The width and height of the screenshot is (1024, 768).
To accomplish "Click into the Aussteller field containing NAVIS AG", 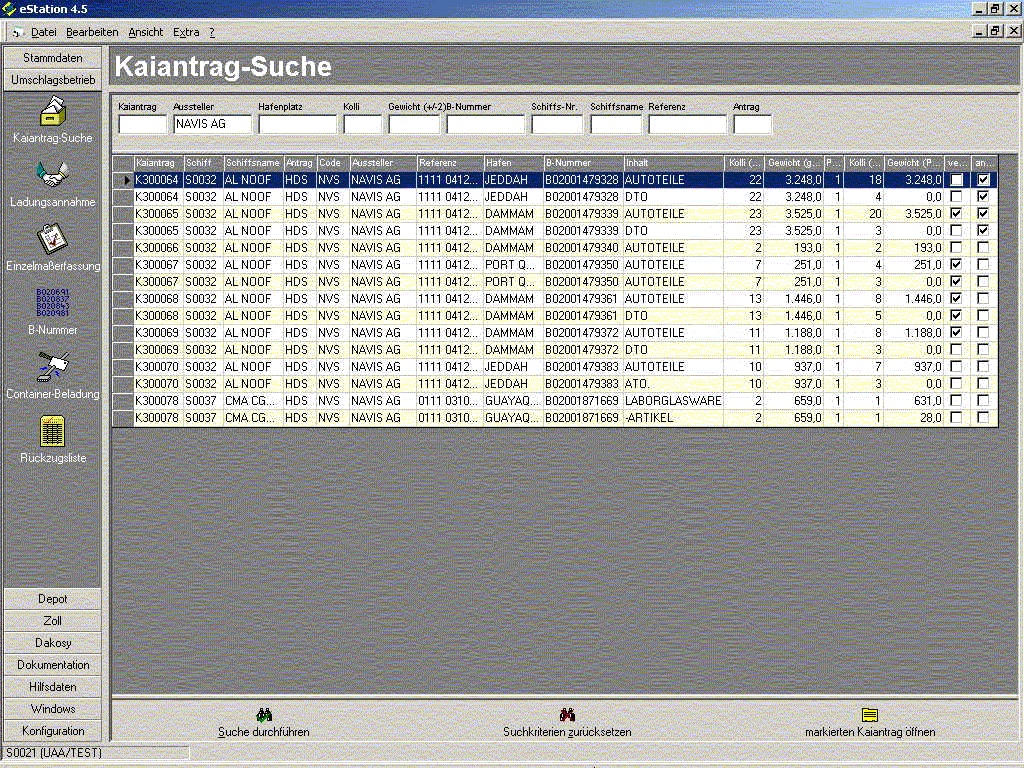I will click(211, 125).
